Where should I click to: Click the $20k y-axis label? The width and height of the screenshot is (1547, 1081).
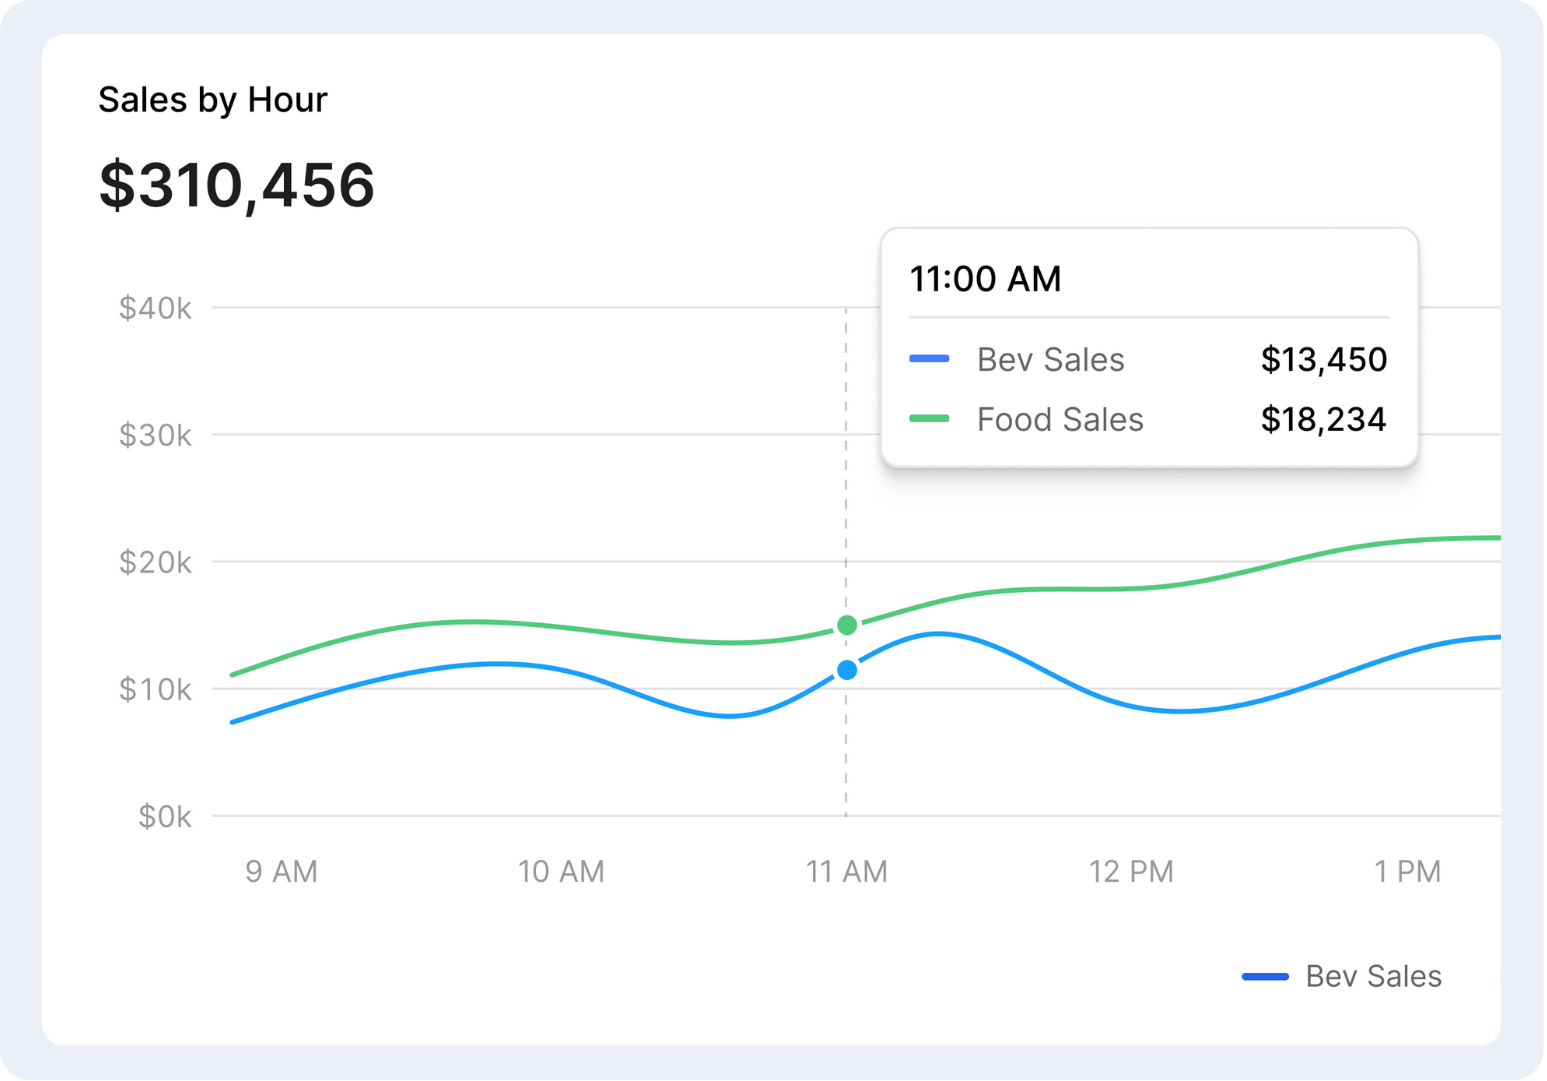[x=155, y=562]
